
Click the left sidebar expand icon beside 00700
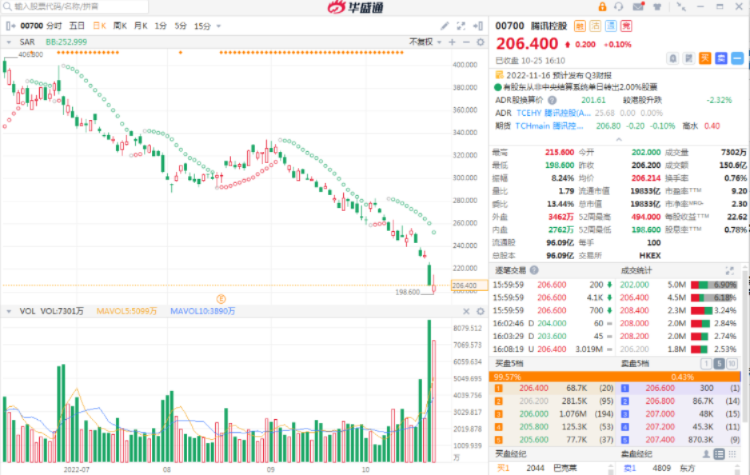coord(11,26)
